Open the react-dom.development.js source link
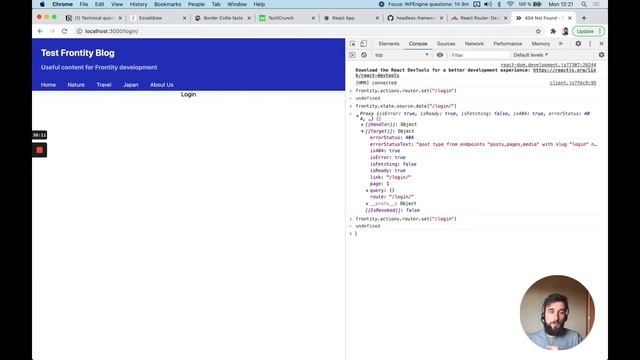Screen dimensions: 640x360 pyautogui.click(x=548, y=65)
